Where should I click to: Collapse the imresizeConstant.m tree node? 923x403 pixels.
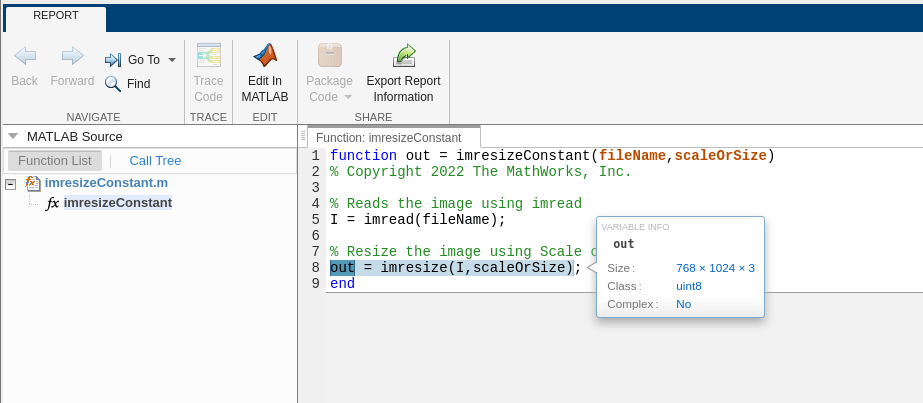pos(10,184)
